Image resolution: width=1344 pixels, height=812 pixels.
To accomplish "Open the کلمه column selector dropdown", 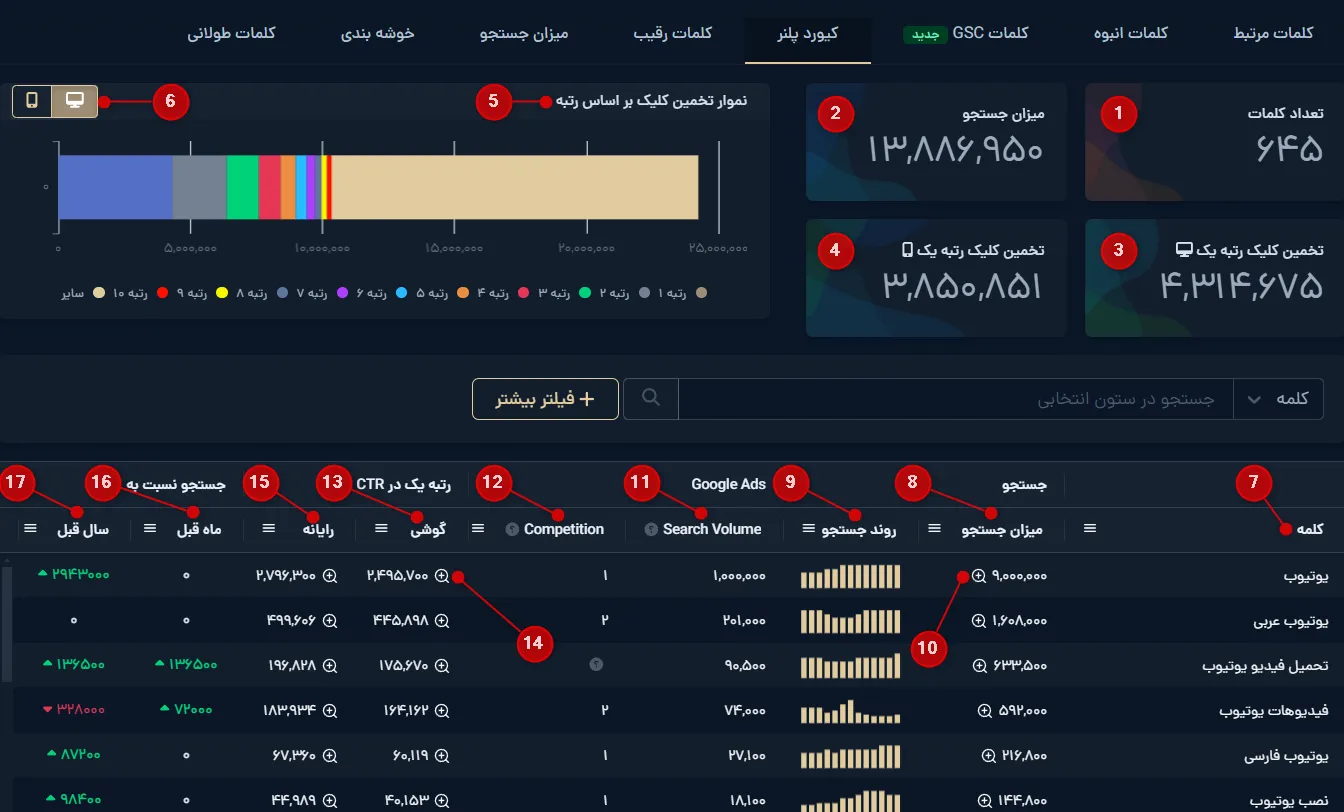I will [x=1278, y=399].
